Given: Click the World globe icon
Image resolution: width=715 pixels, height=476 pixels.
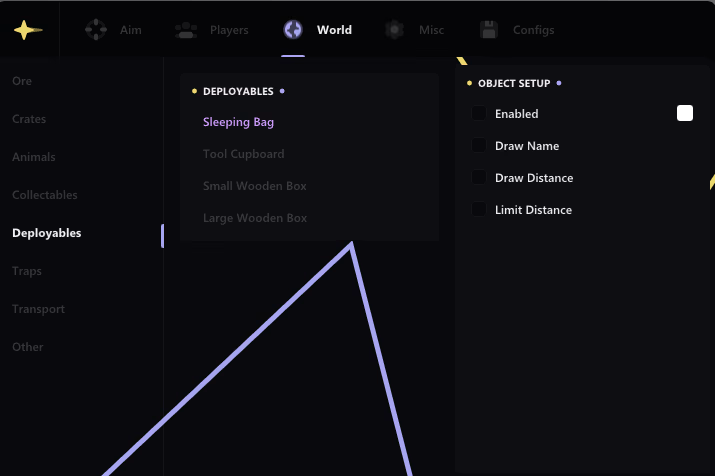Looking at the screenshot, I should (293, 30).
